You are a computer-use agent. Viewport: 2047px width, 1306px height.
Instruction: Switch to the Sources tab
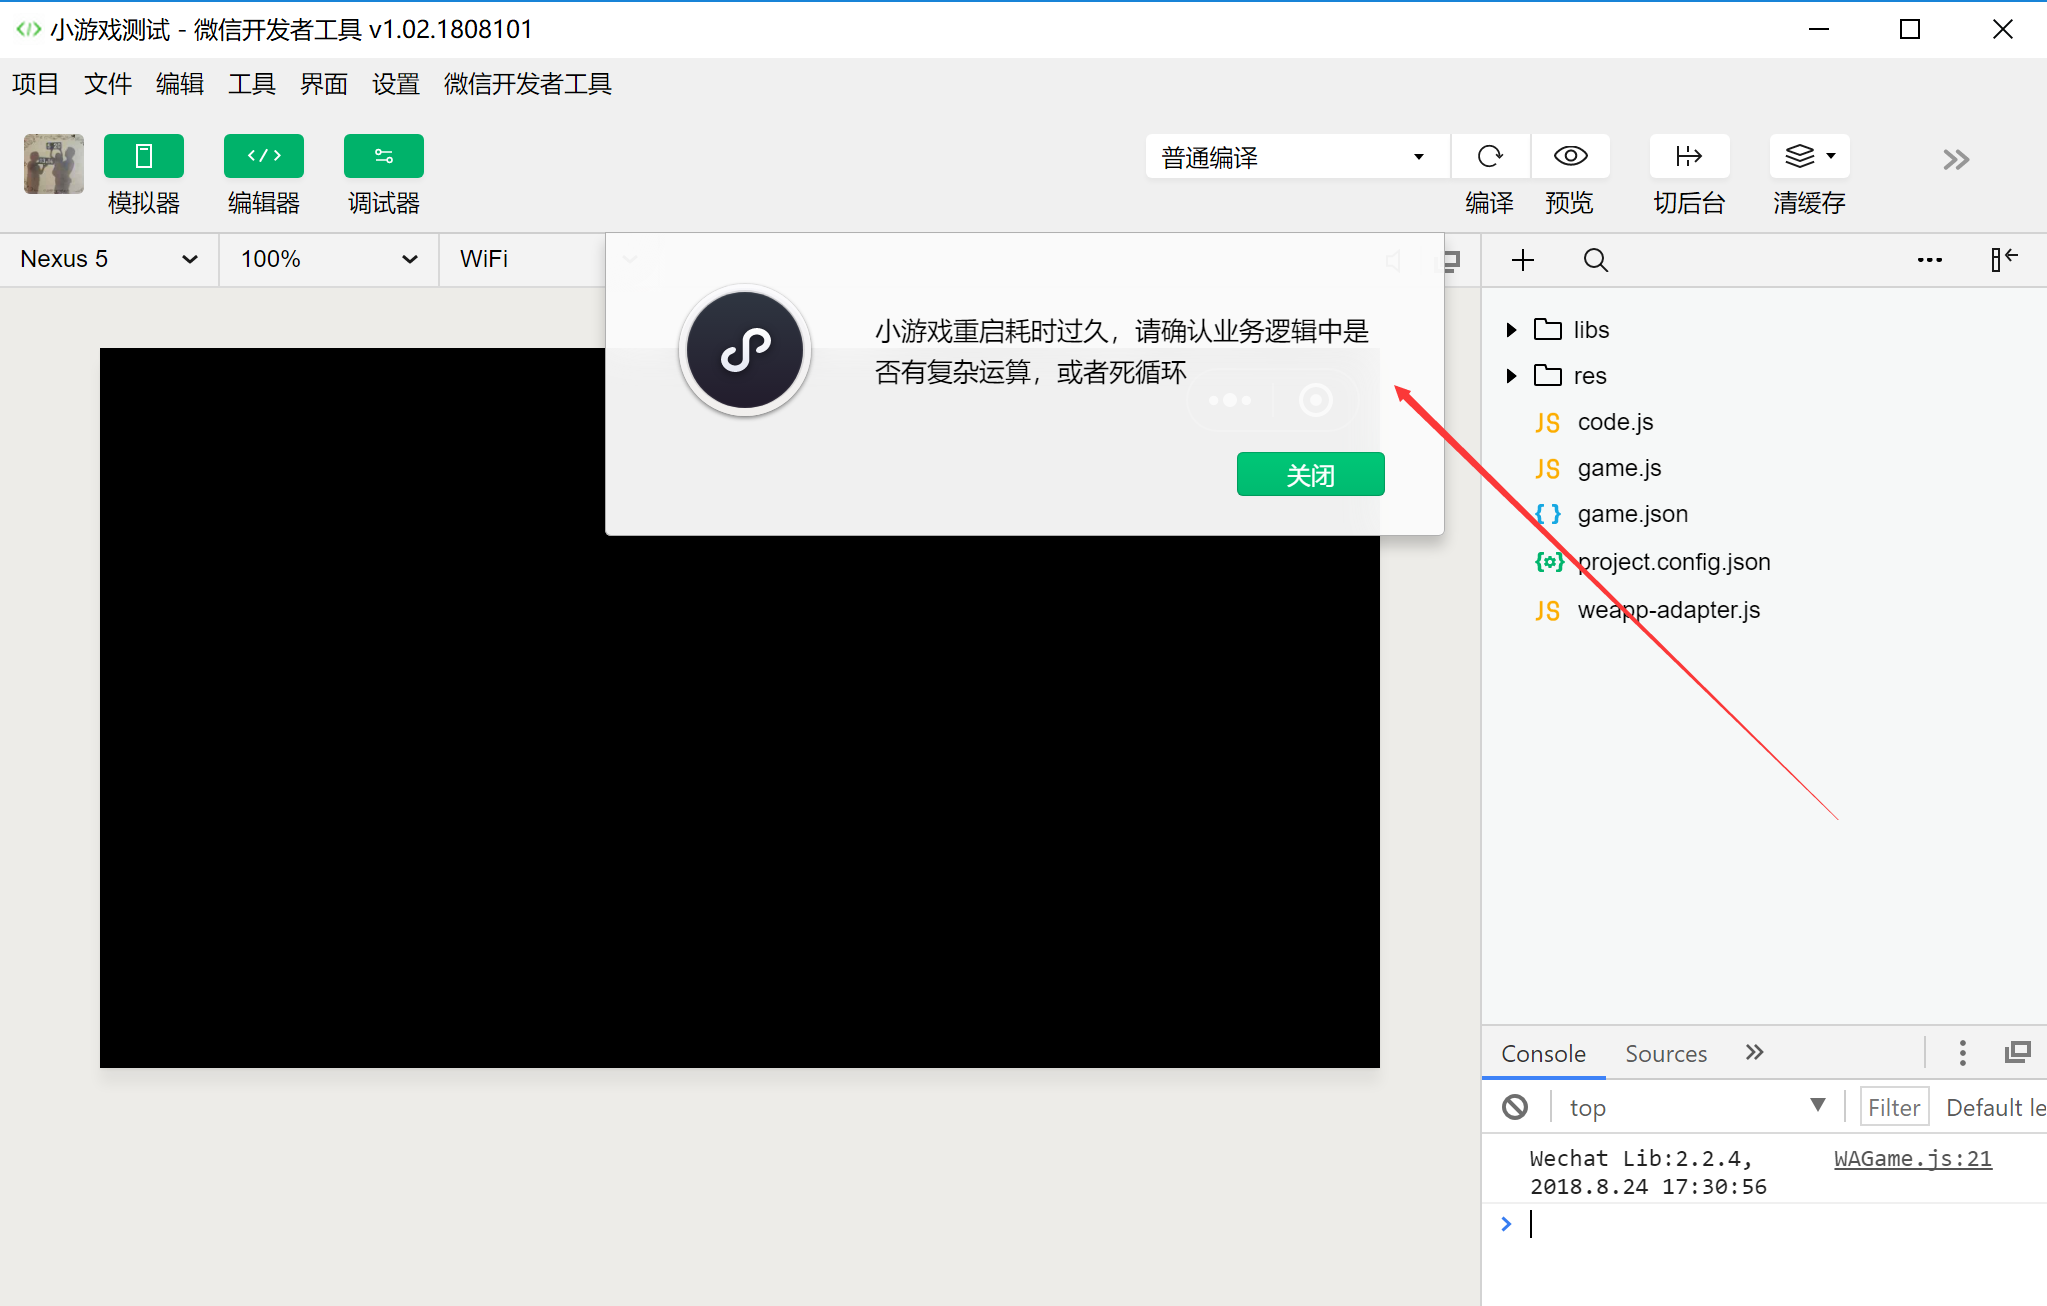tap(1665, 1054)
